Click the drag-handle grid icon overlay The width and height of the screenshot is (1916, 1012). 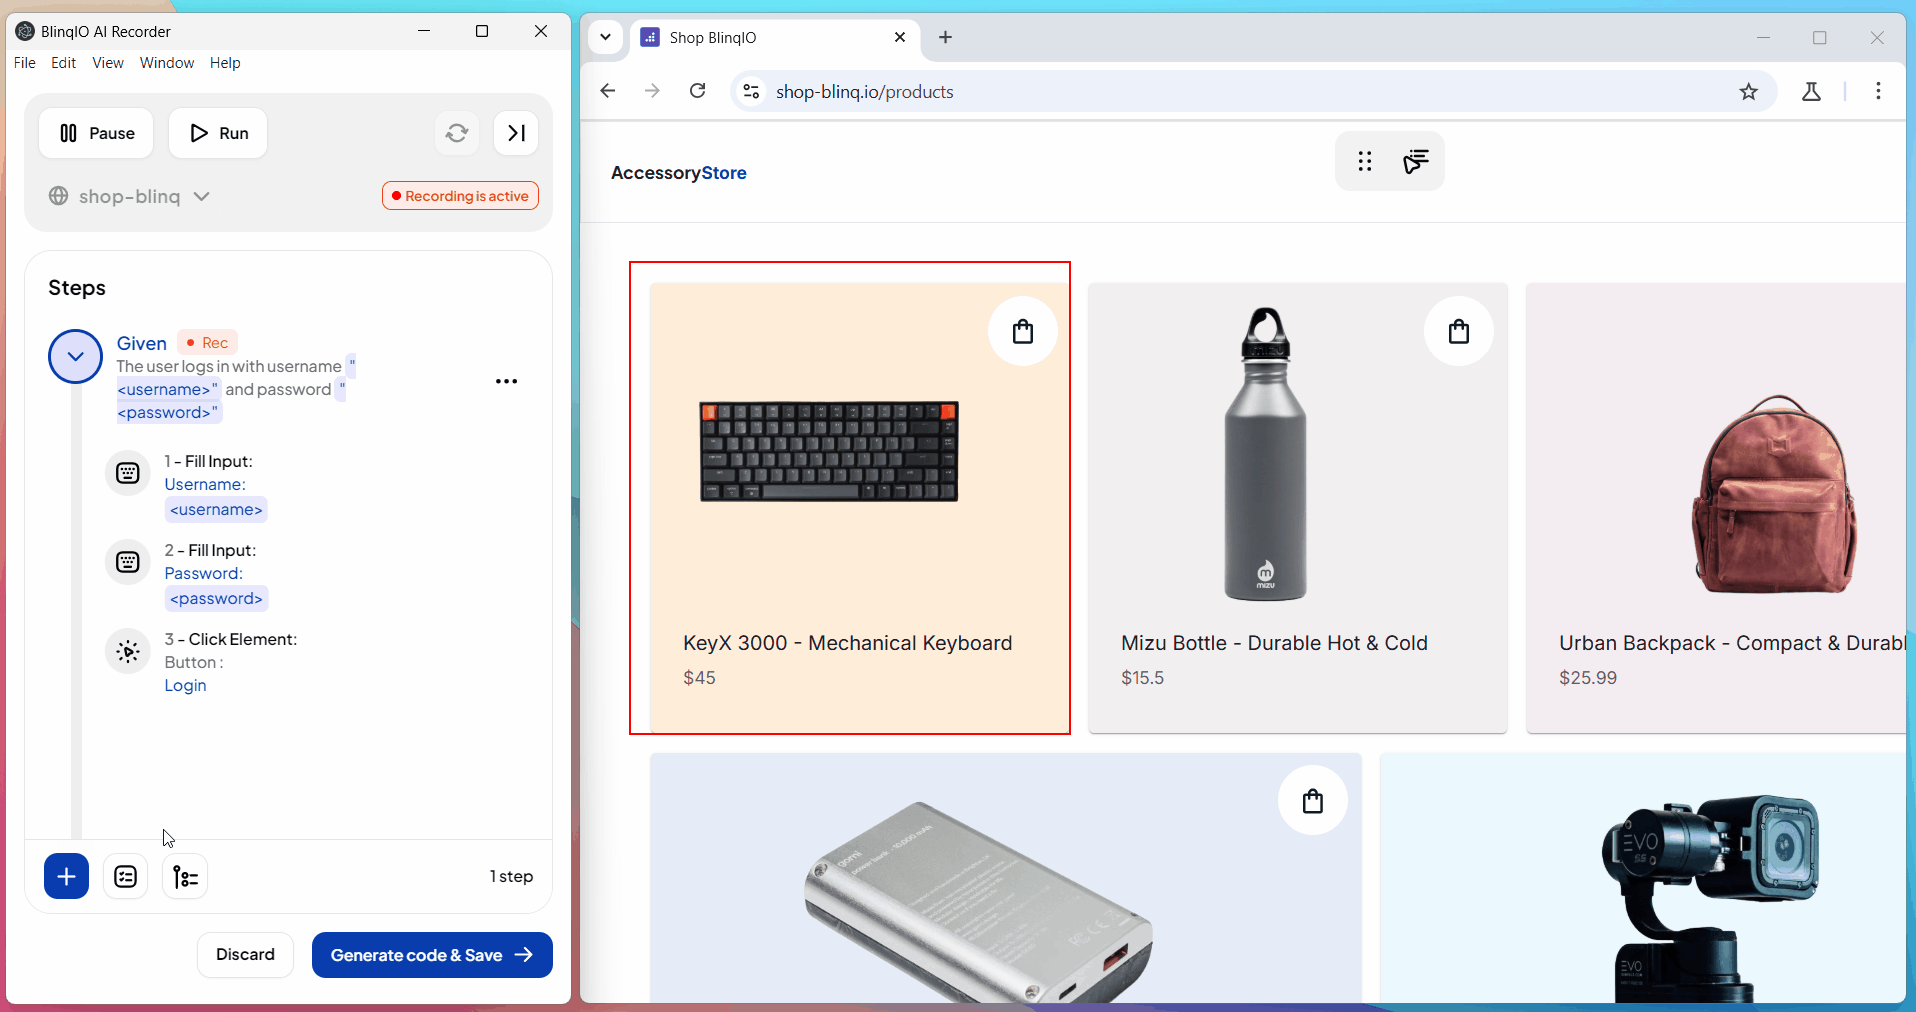pos(1364,161)
